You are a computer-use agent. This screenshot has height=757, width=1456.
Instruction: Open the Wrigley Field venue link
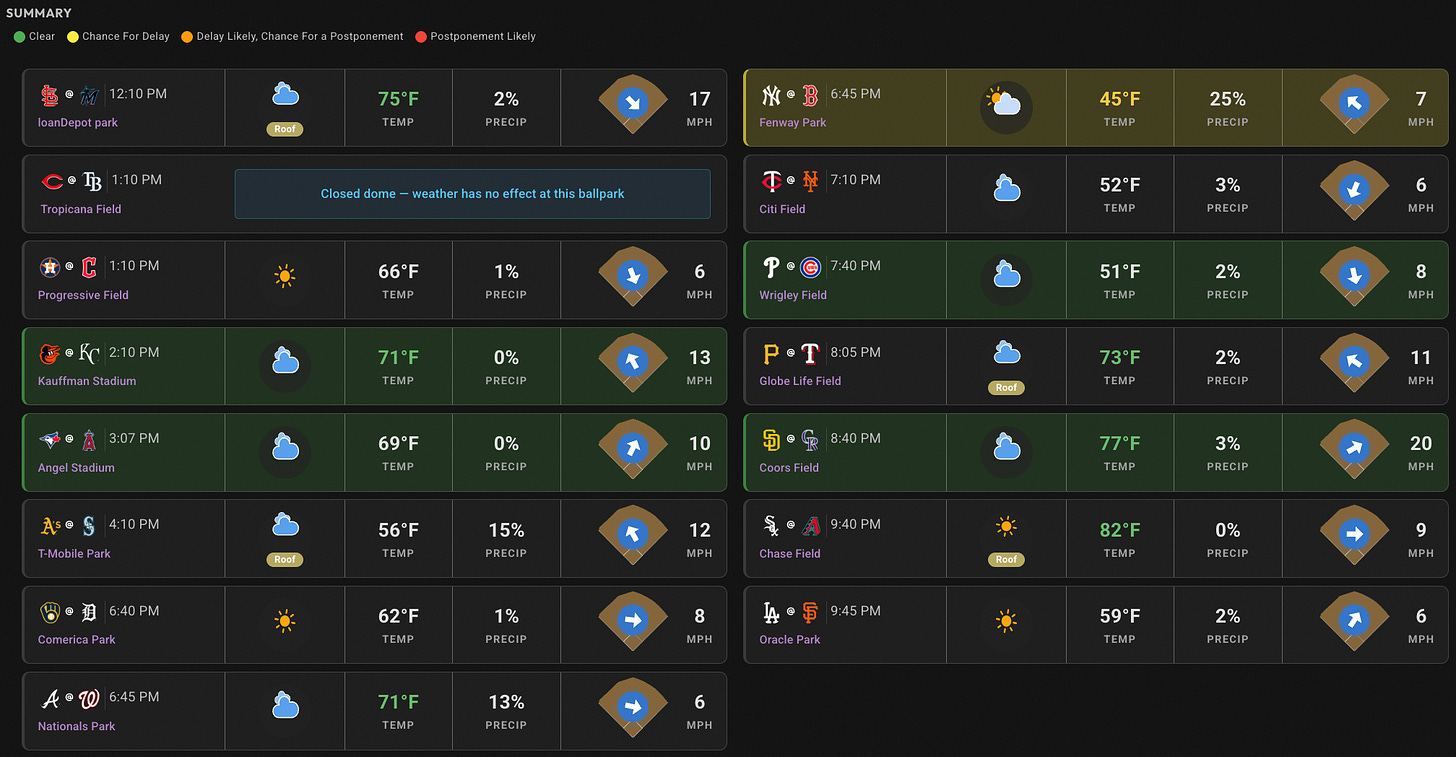point(793,295)
